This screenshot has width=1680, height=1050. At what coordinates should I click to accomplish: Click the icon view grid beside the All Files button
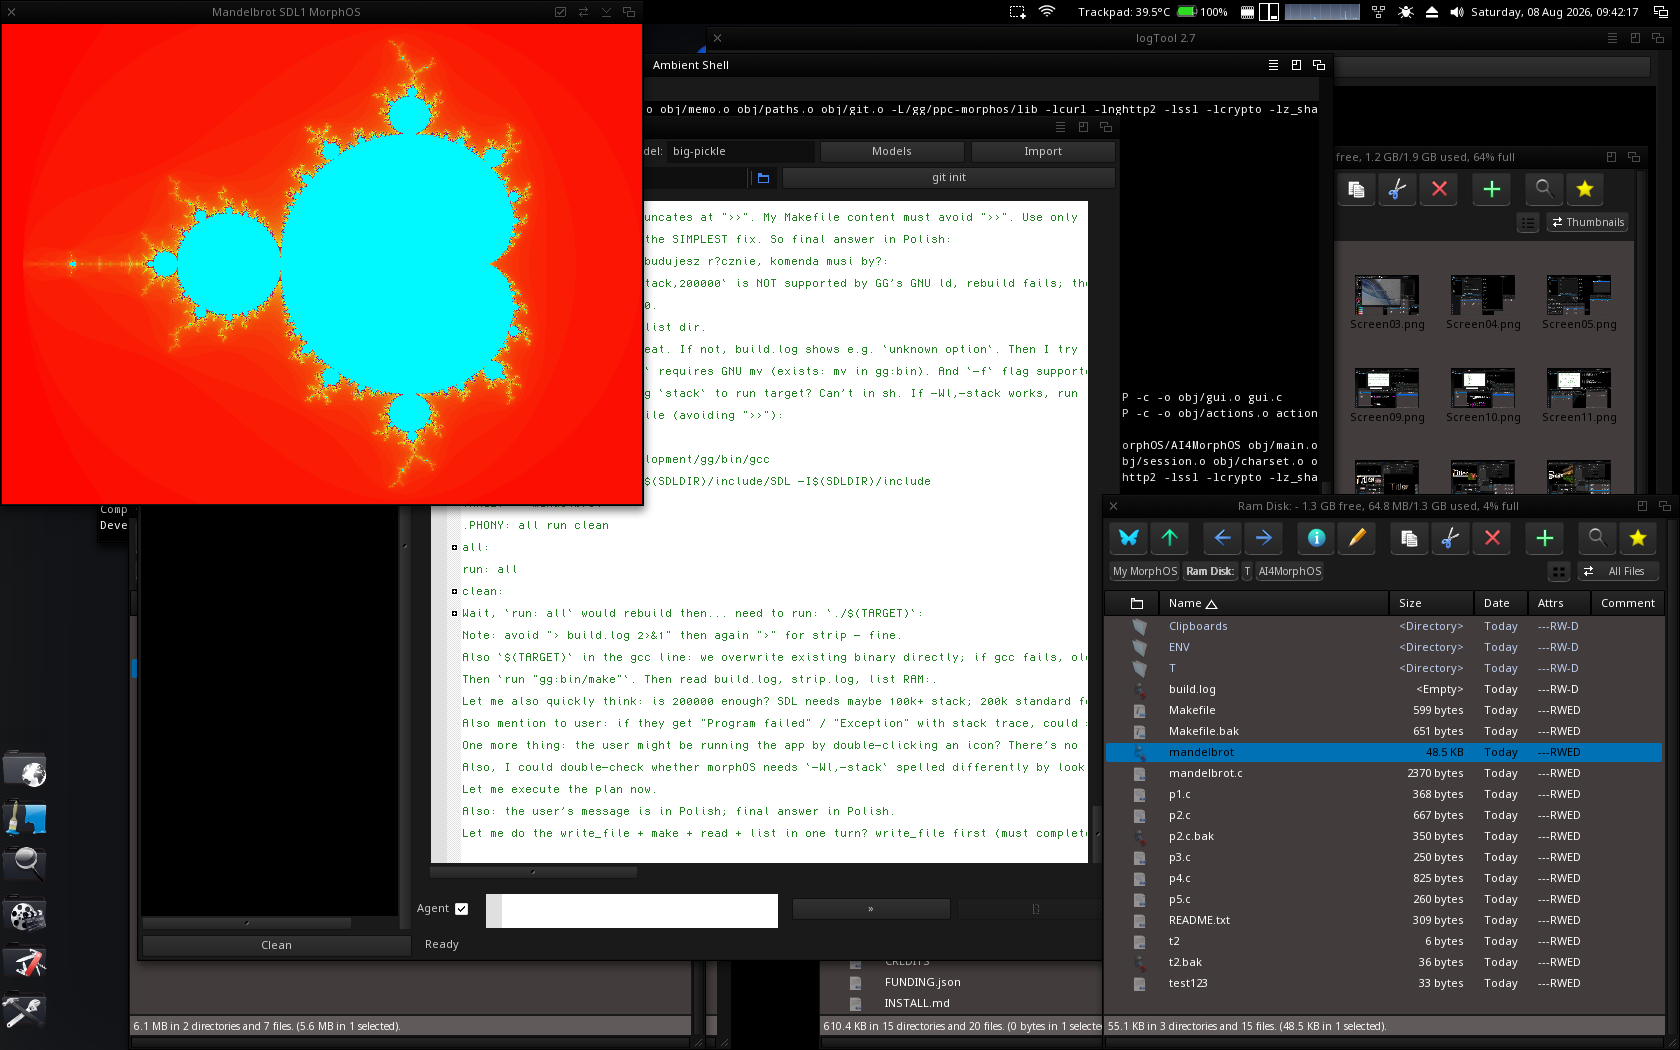click(x=1559, y=572)
